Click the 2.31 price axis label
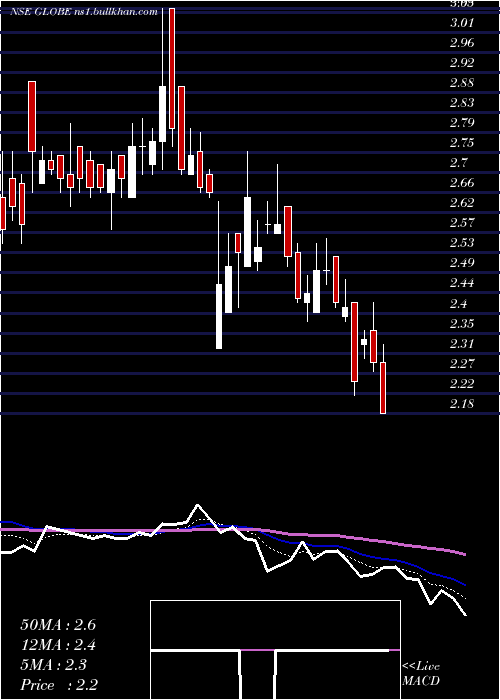The width and height of the screenshot is (500, 700). 462,344
